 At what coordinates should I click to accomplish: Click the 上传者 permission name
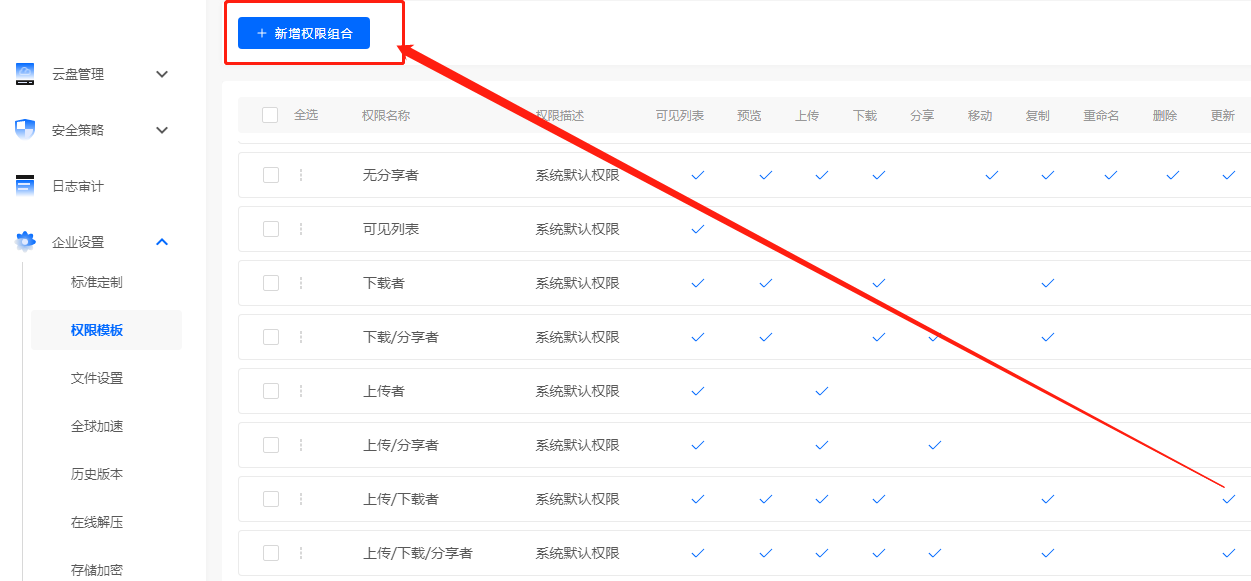coord(384,391)
